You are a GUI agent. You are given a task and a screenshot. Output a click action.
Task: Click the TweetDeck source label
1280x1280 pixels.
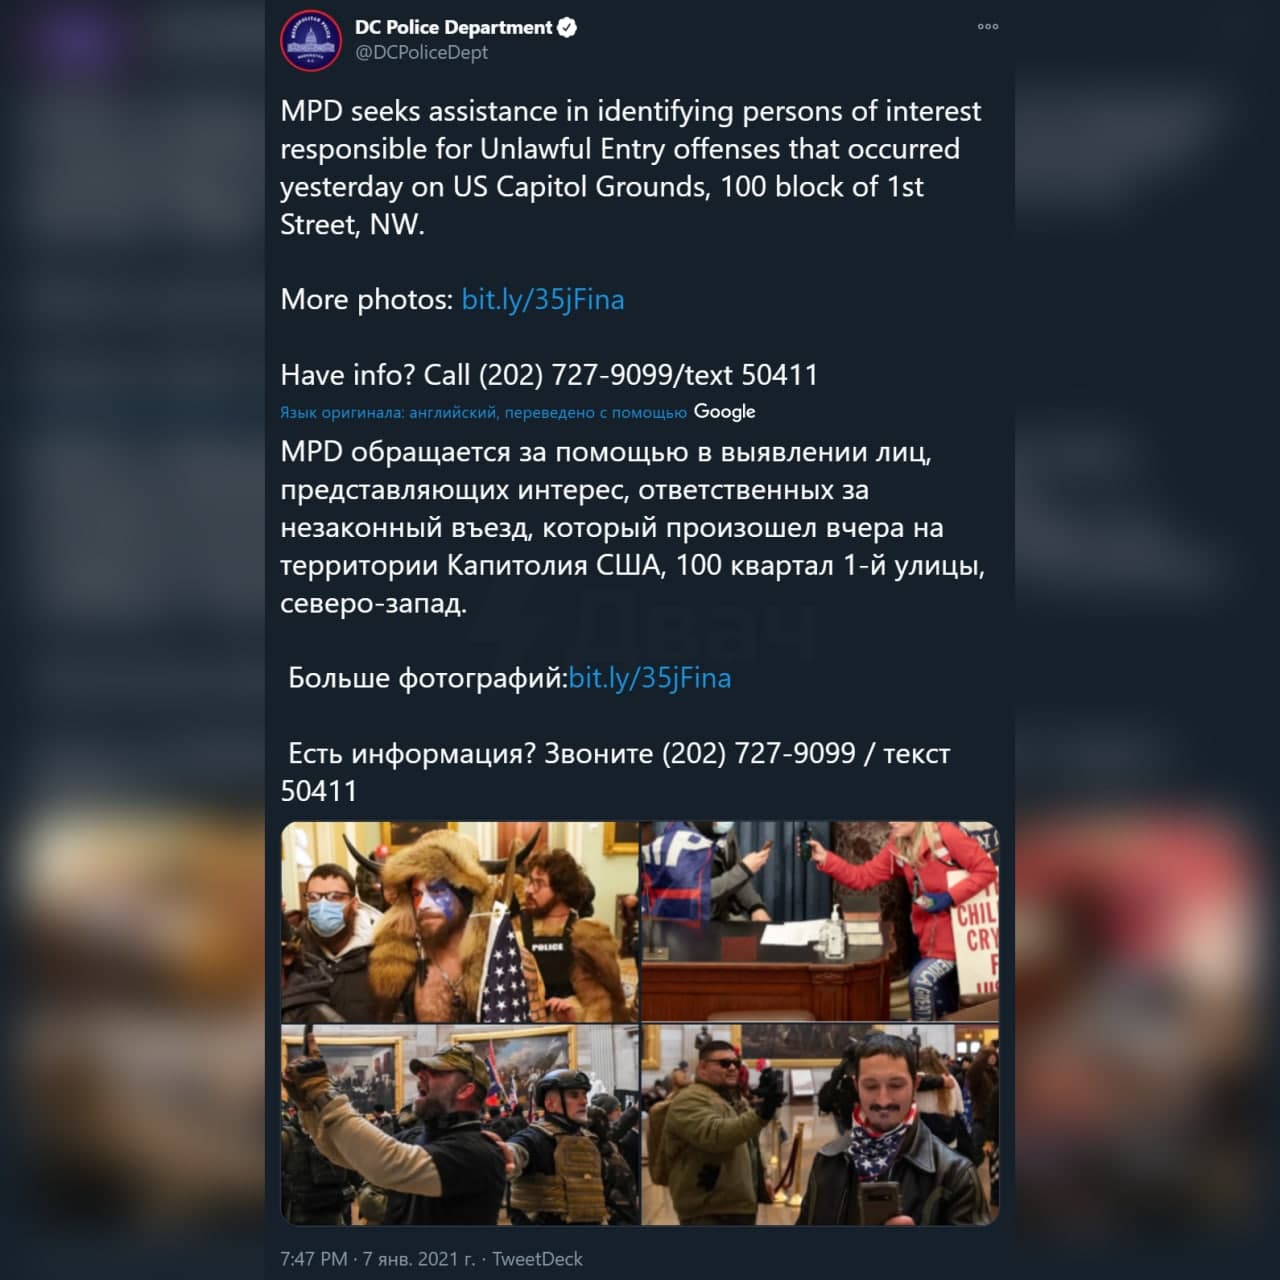point(537,1259)
